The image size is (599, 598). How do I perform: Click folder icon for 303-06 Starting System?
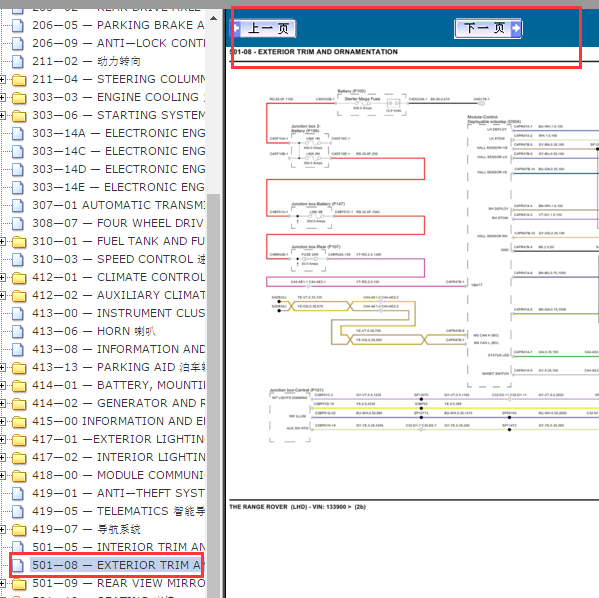19,115
